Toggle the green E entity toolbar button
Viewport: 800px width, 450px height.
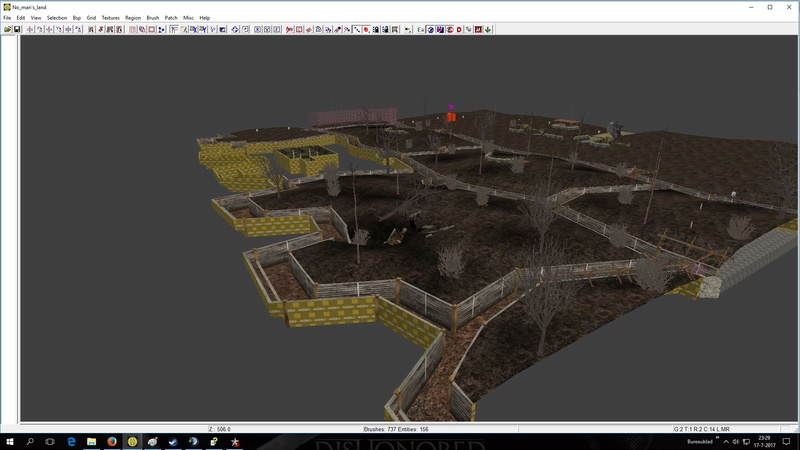(421, 29)
